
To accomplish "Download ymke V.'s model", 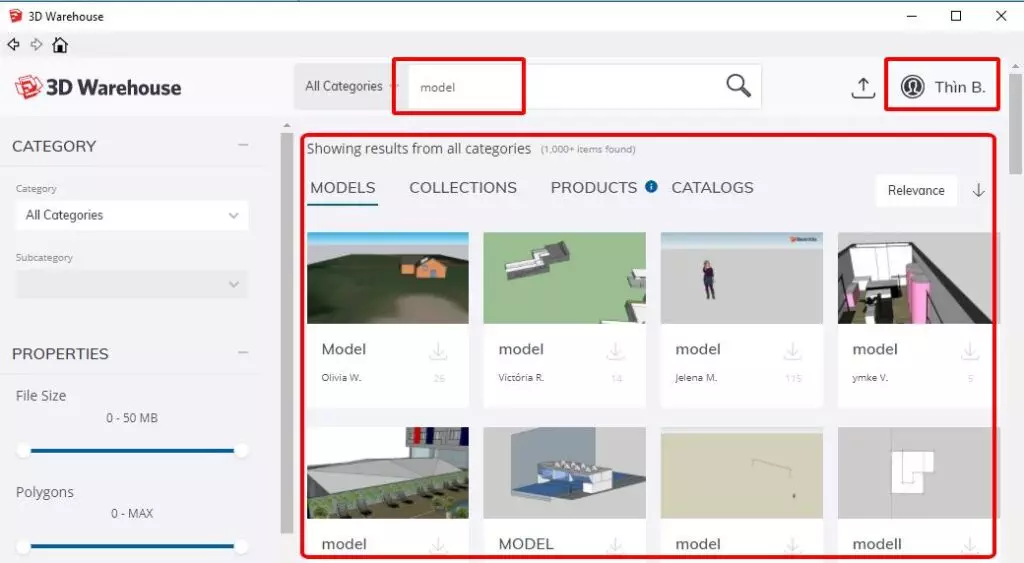I will tap(970, 351).
